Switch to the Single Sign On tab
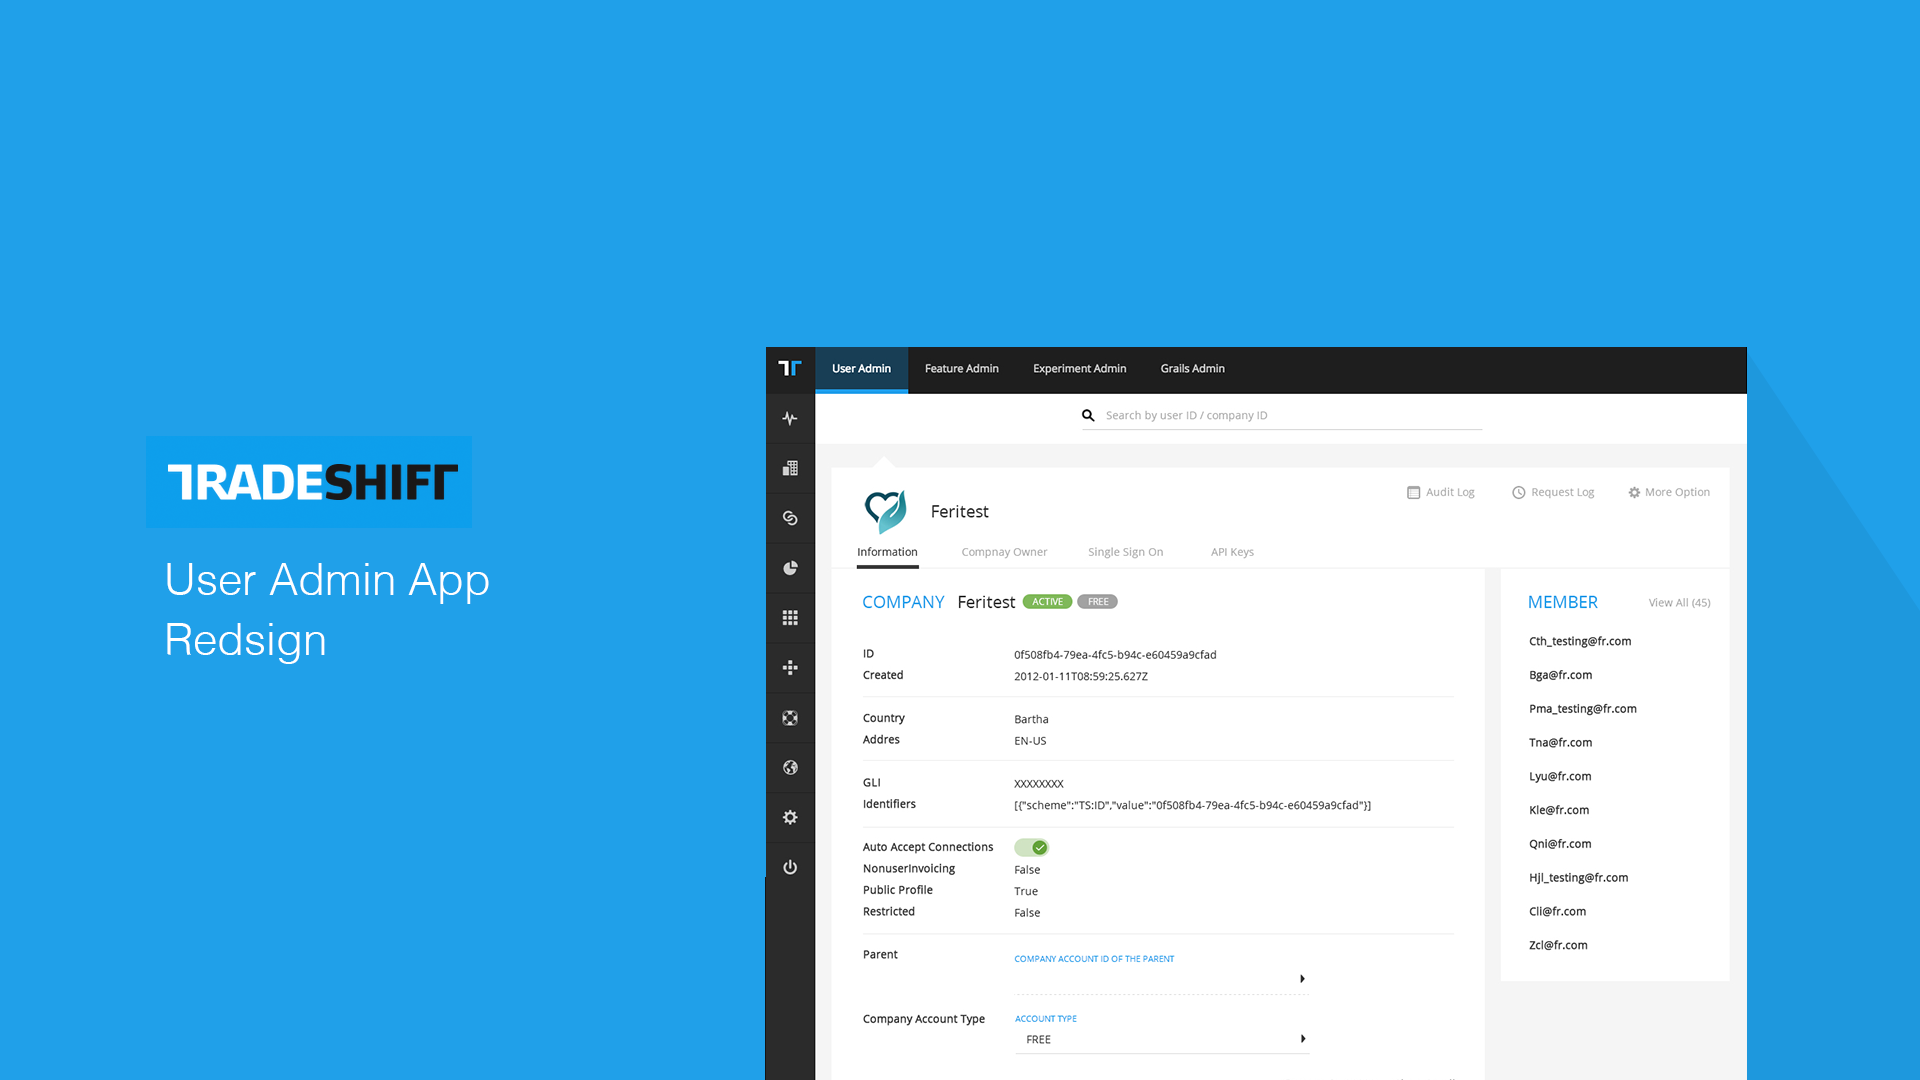This screenshot has height=1080, width=1920. click(x=1125, y=551)
